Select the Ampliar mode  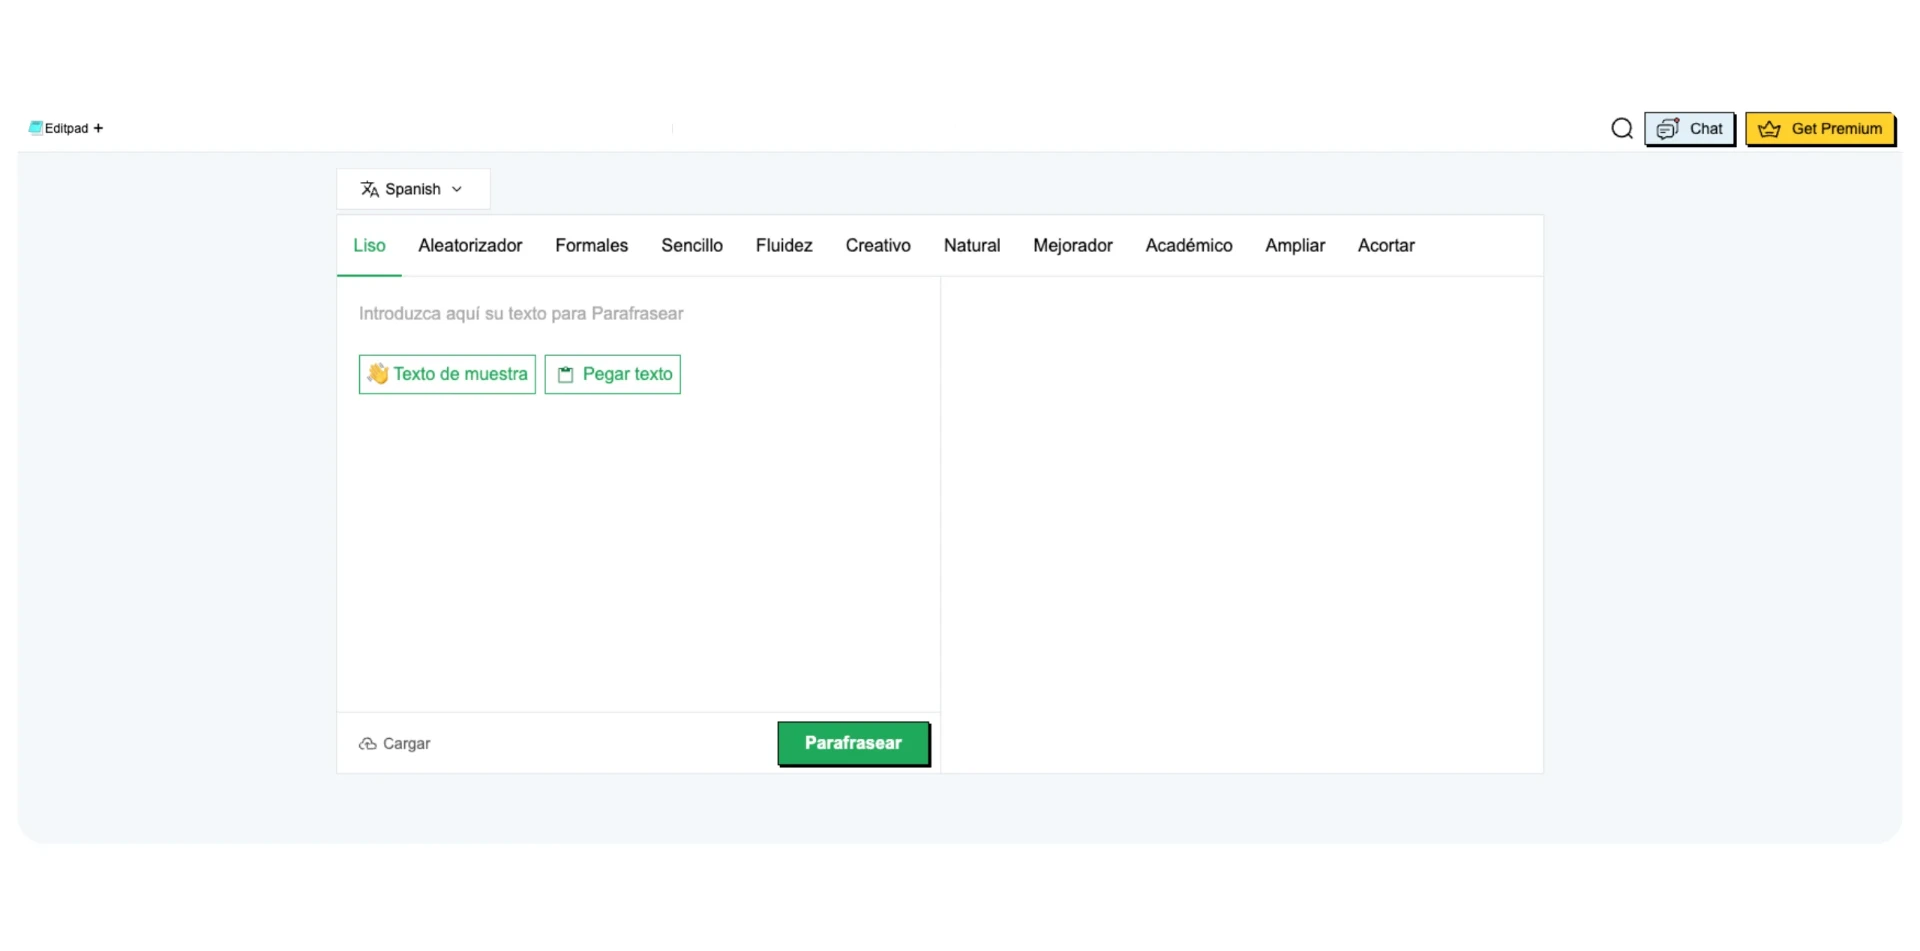[x=1294, y=246]
